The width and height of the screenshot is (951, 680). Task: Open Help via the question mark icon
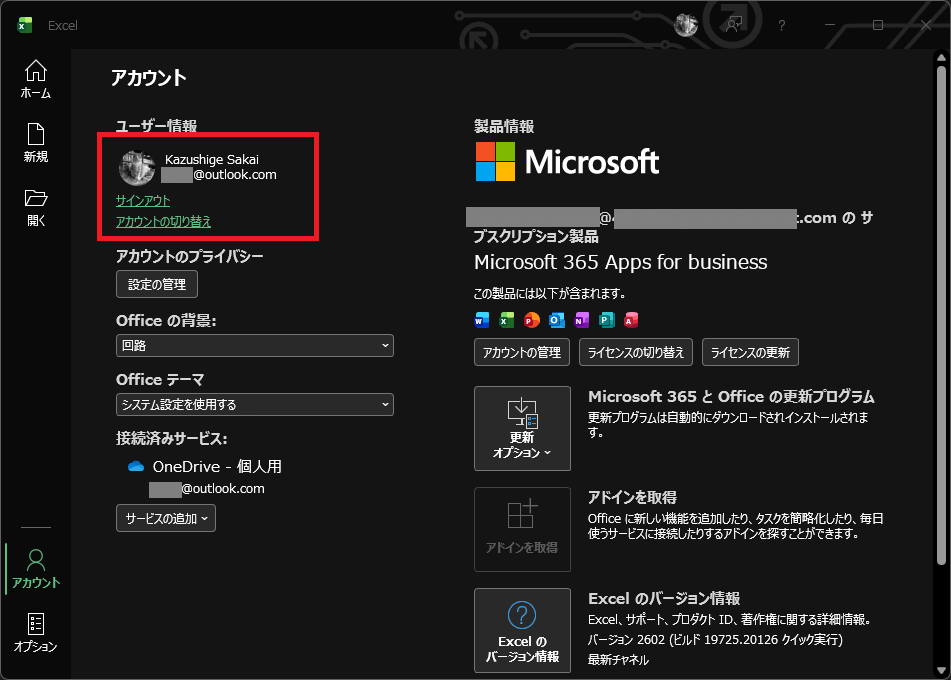point(781,25)
